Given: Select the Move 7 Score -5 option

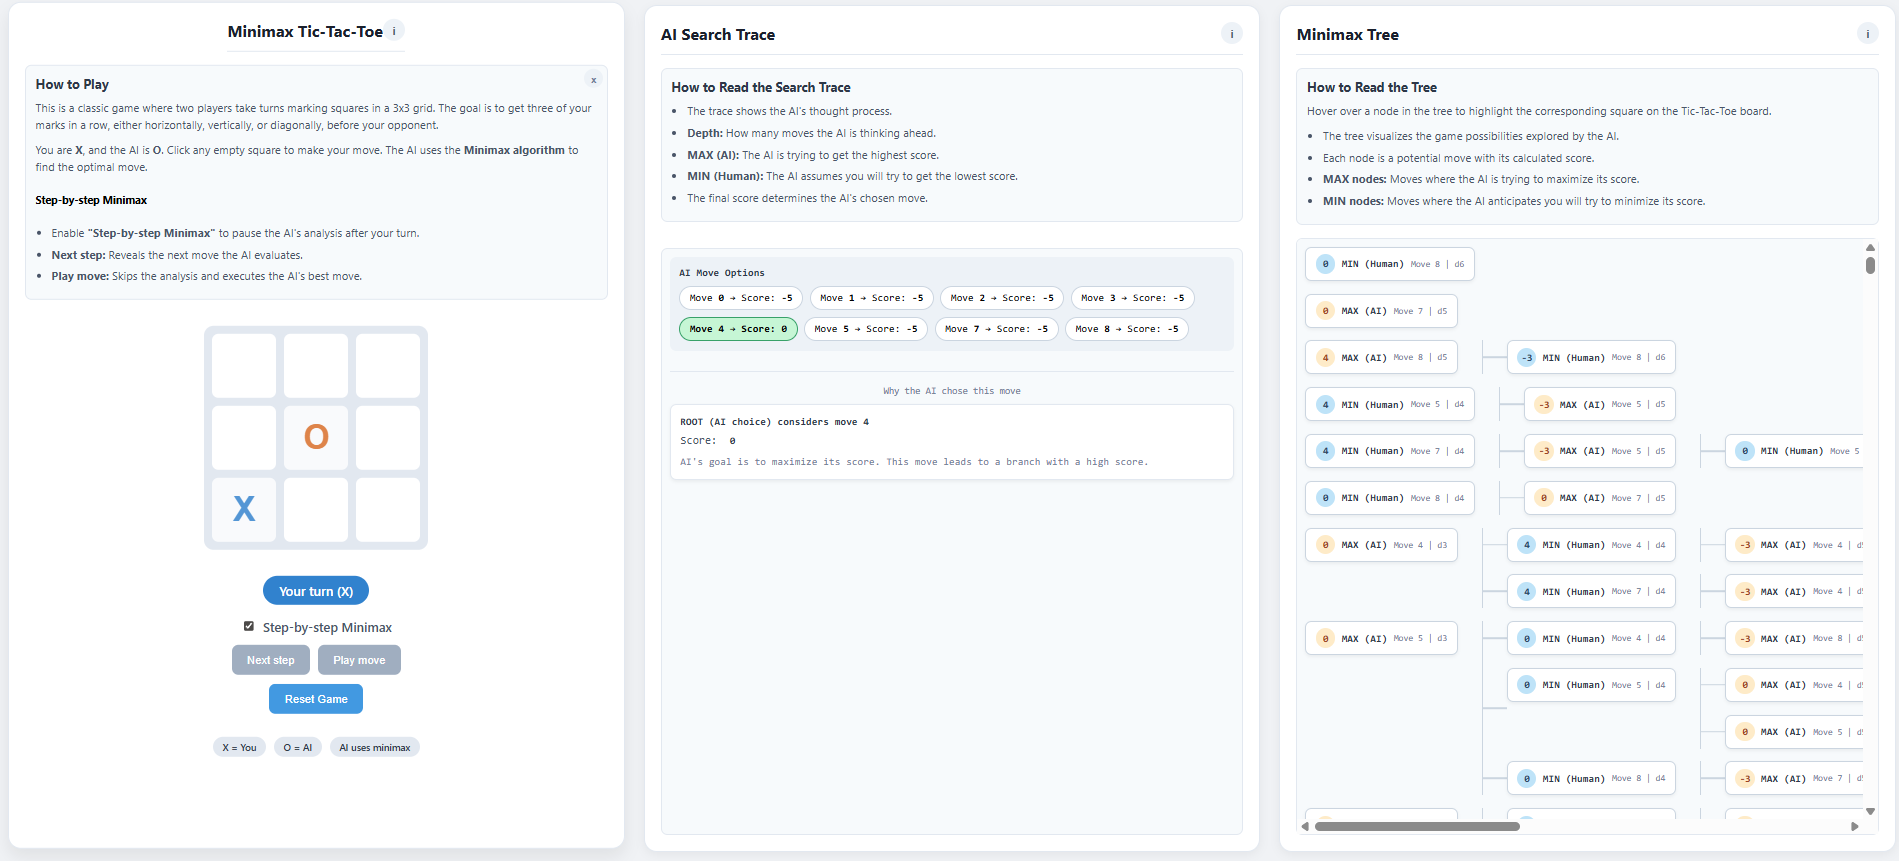Looking at the screenshot, I should point(997,329).
